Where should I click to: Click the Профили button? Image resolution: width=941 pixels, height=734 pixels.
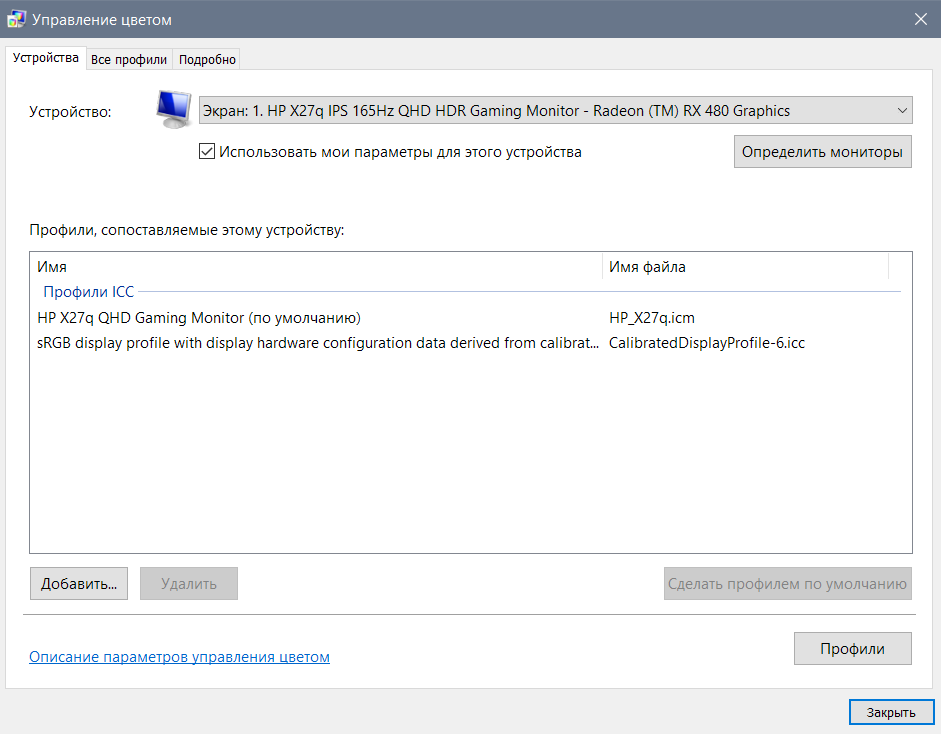tap(852, 648)
